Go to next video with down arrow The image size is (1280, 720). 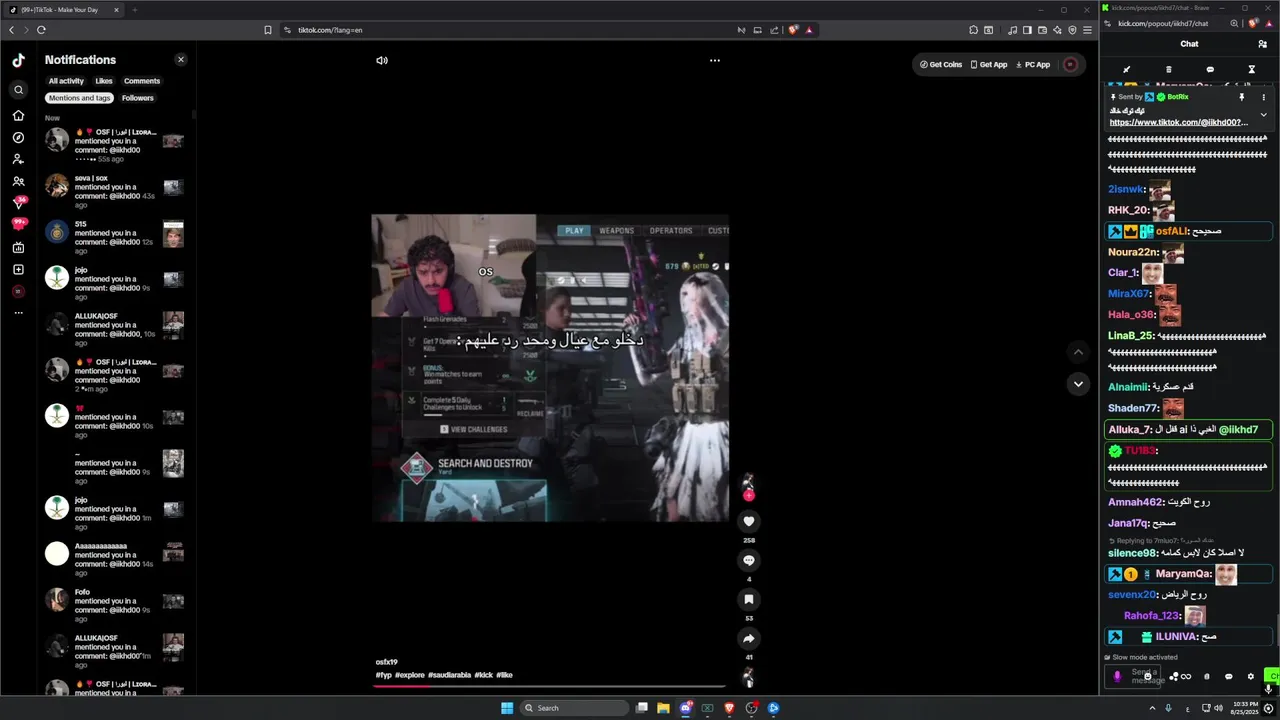1078,384
